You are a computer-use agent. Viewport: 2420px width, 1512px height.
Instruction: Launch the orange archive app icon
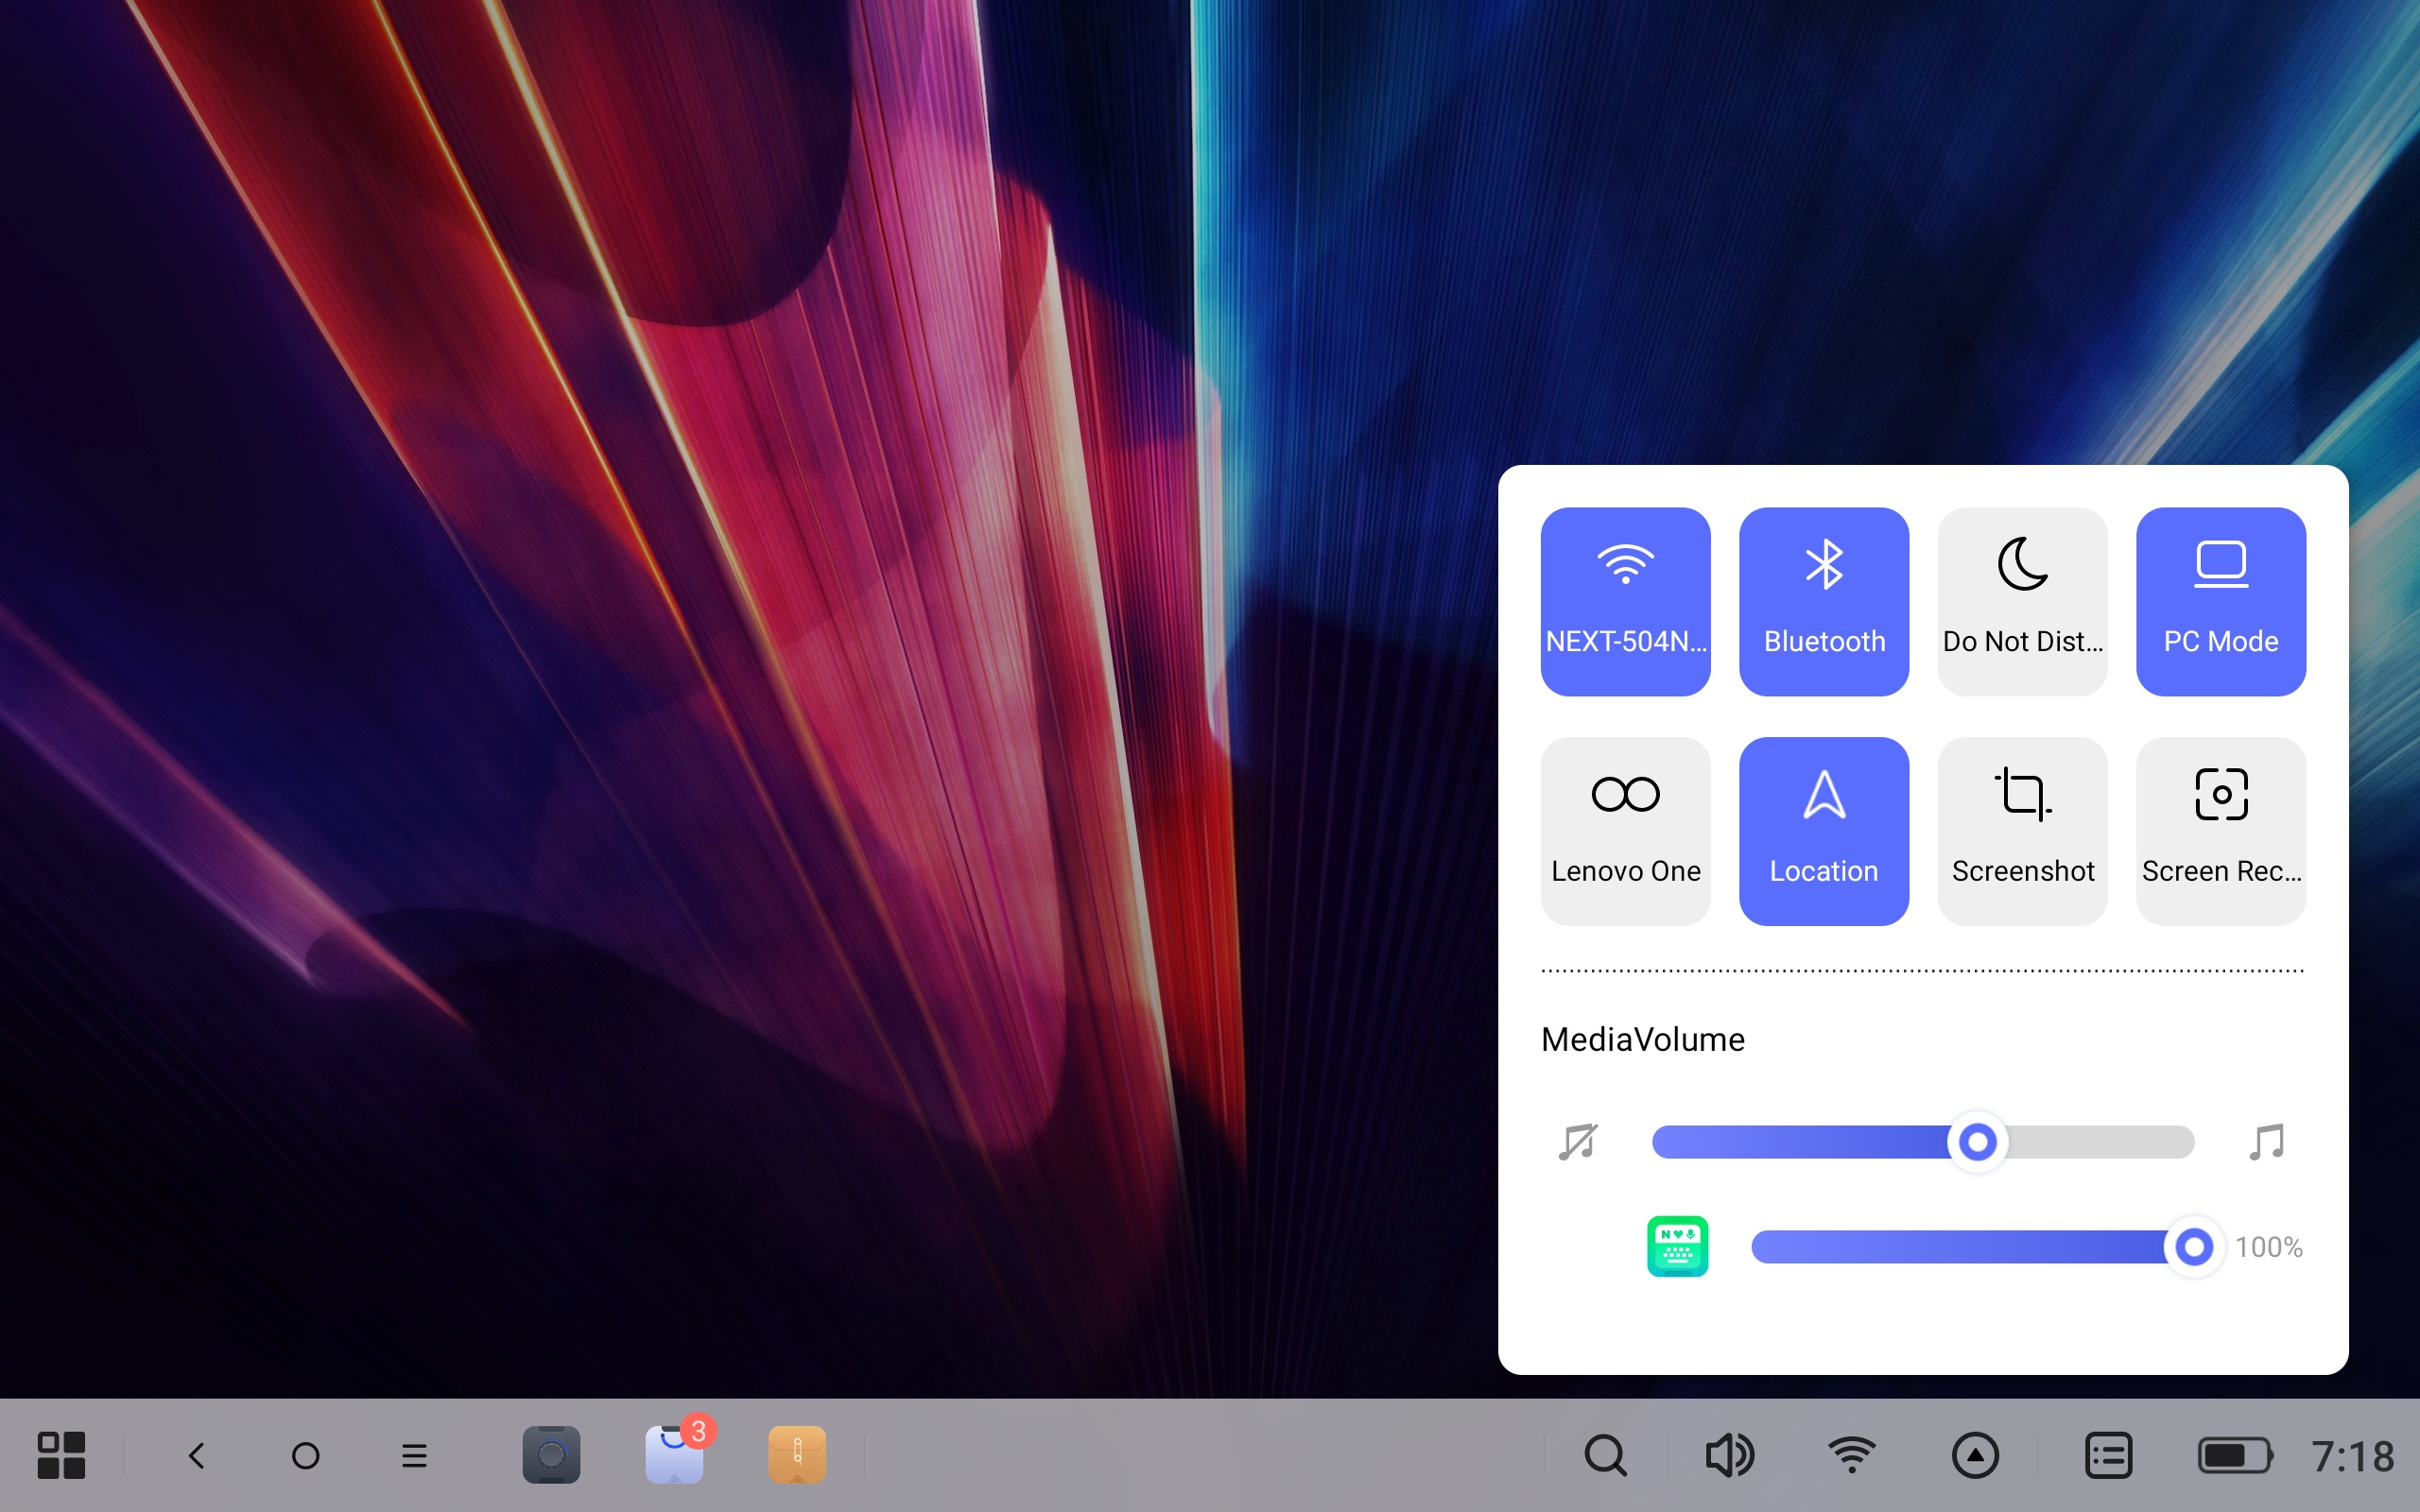797,1455
